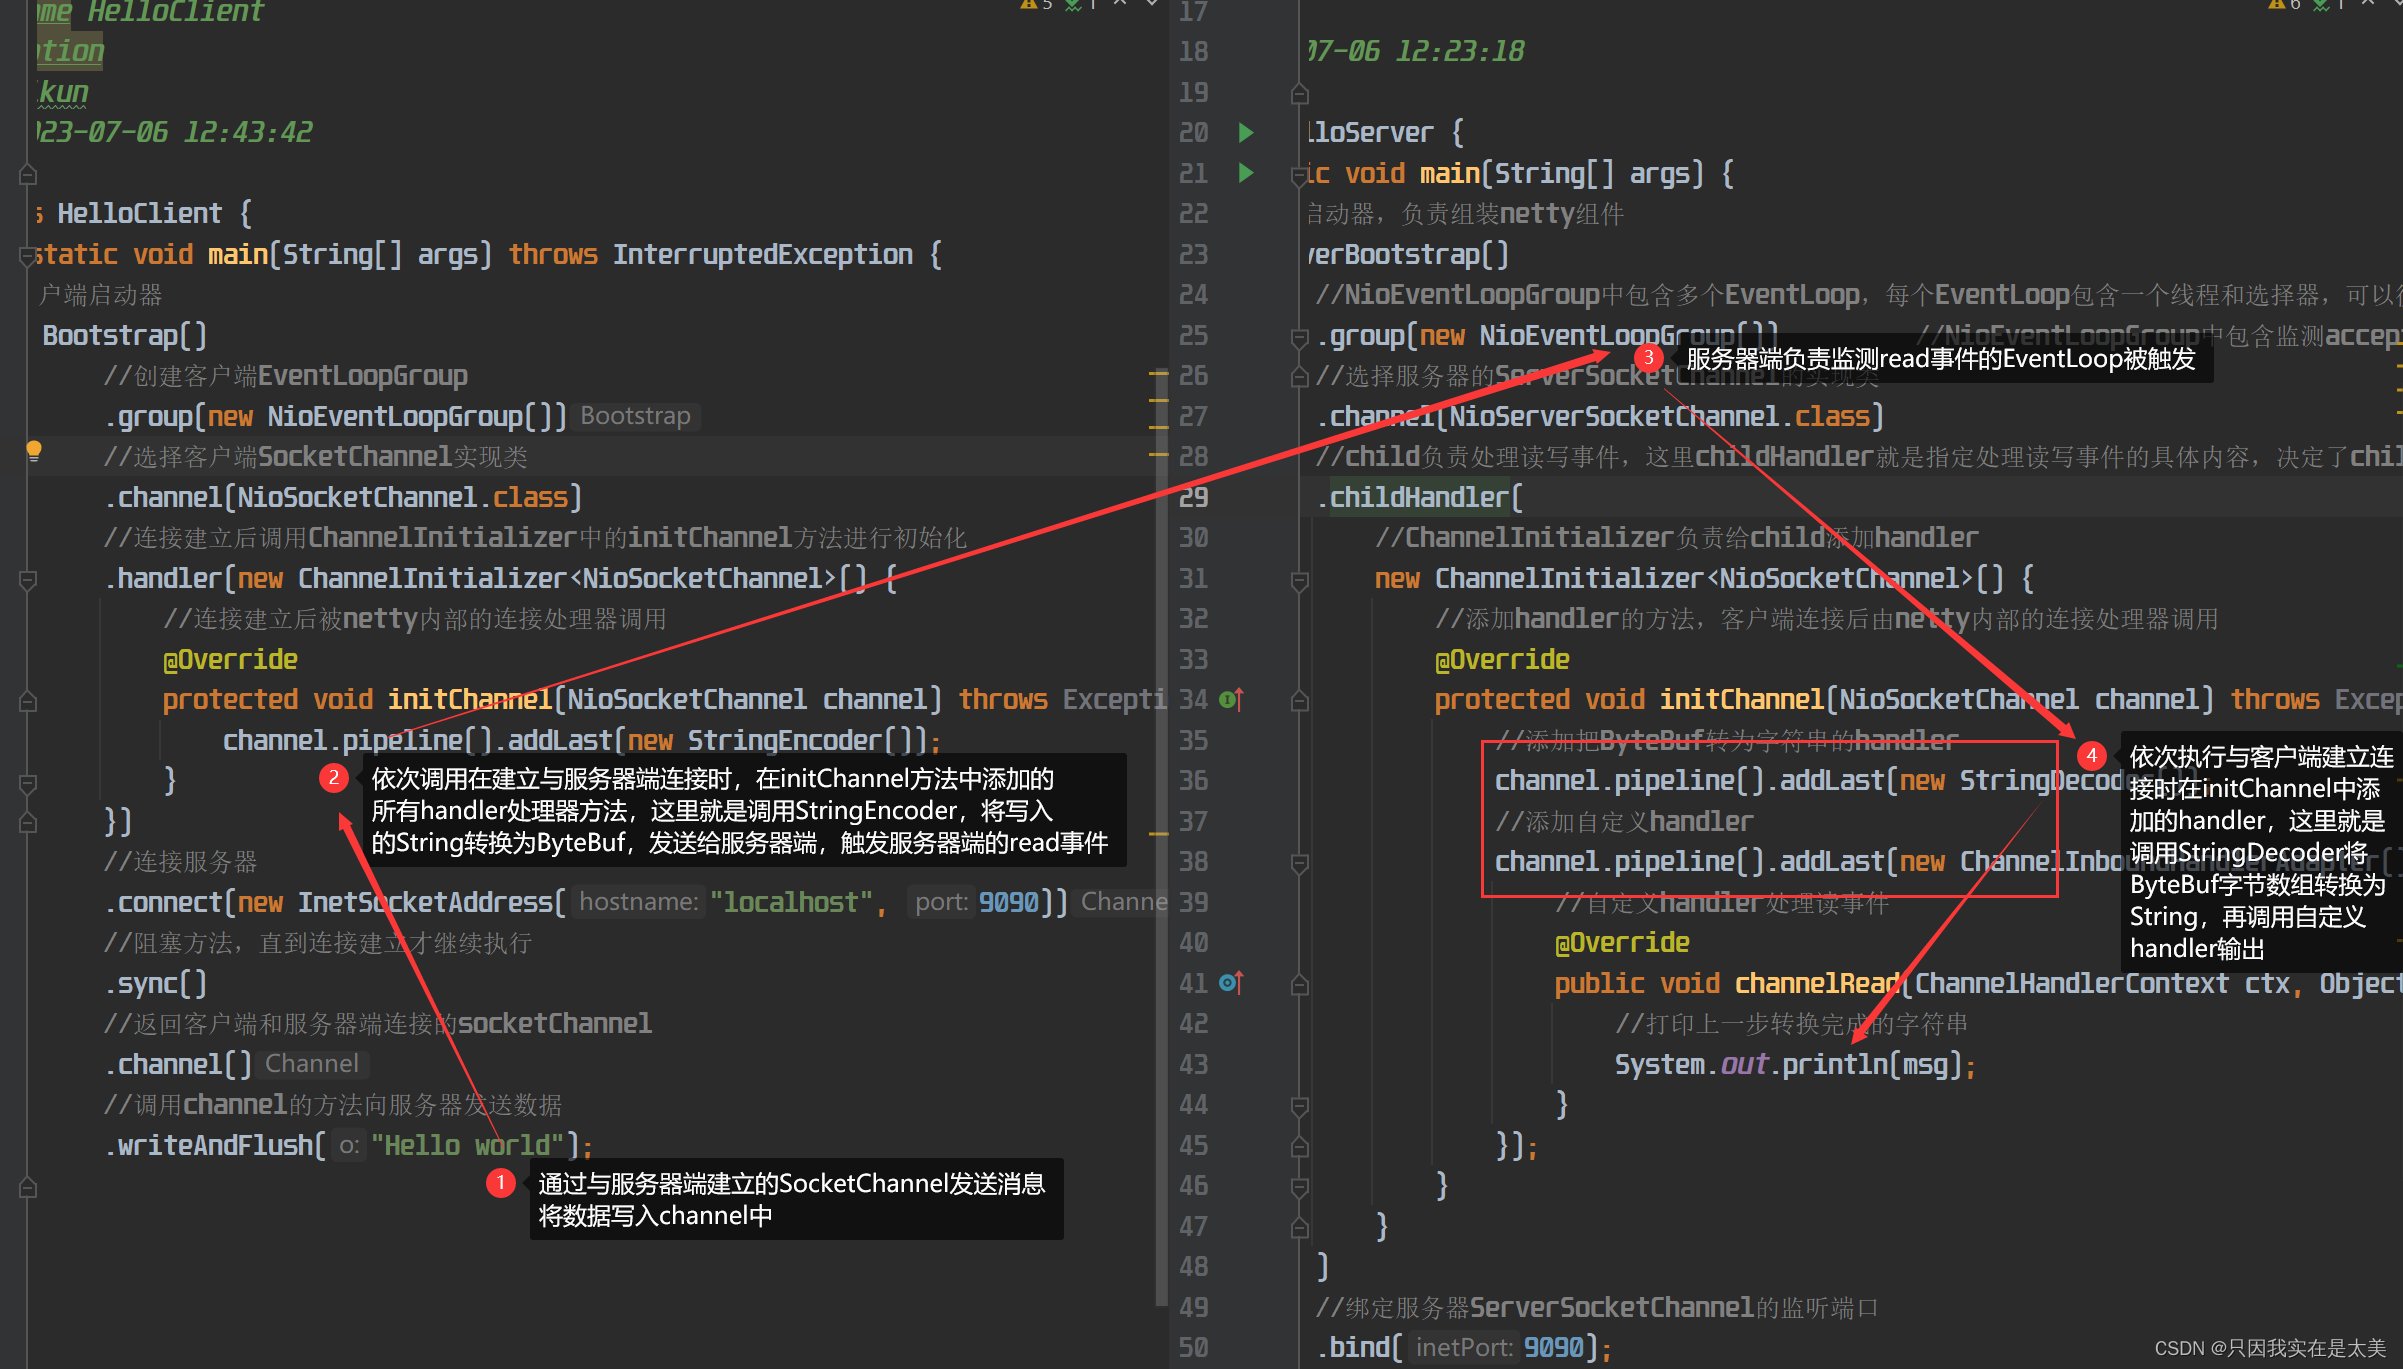Click the Bootstrap inlay hint after .group

pyautogui.click(x=636, y=416)
